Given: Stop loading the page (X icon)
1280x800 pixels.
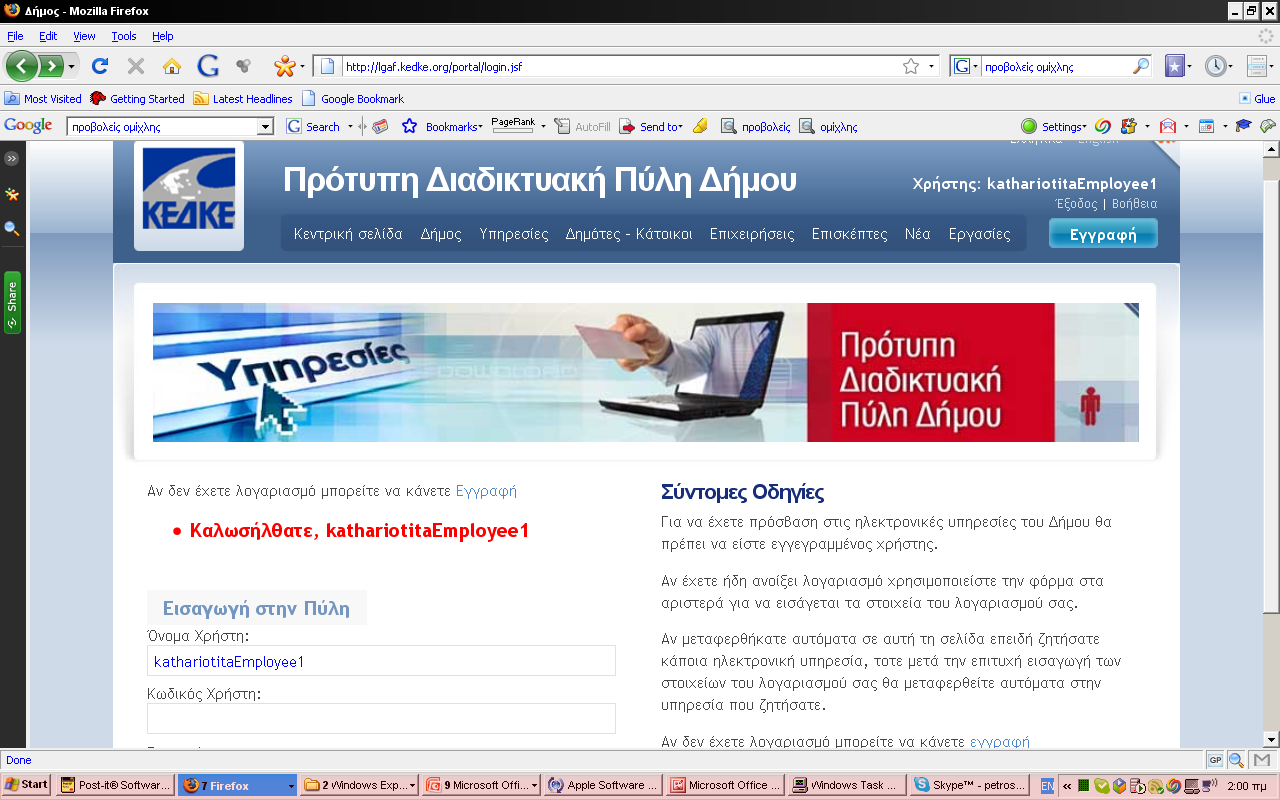Looking at the screenshot, I should pyautogui.click(x=136, y=66).
